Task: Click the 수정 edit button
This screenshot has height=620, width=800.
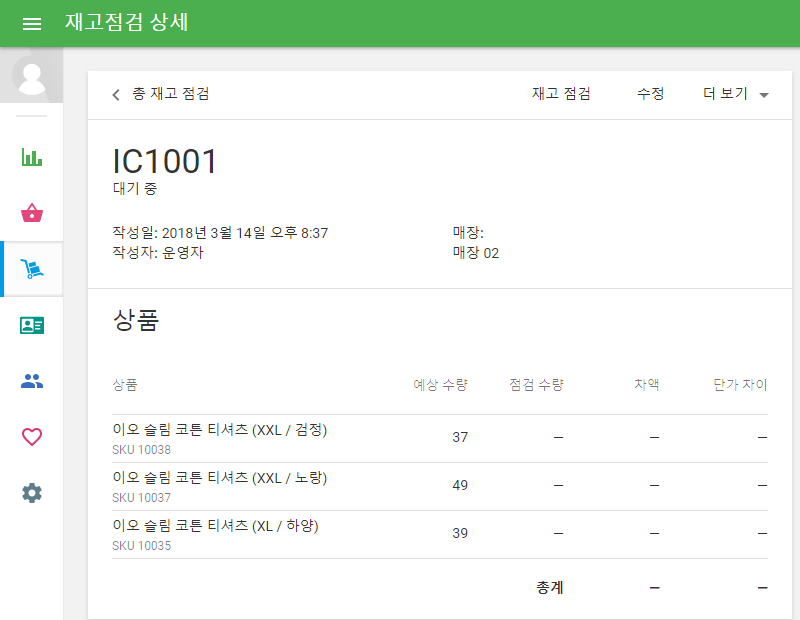Action: pos(651,94)
